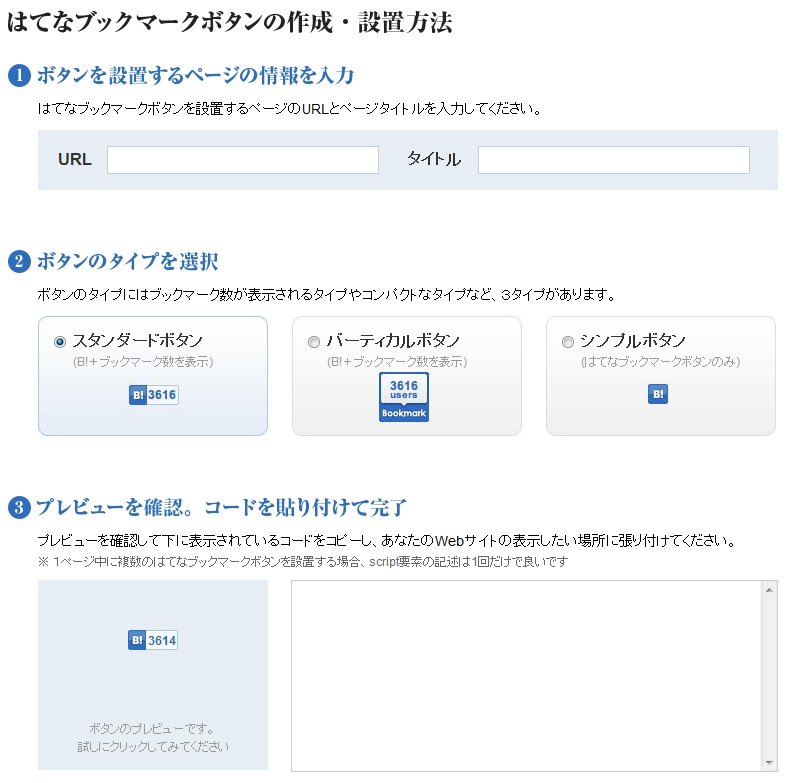The image size is (792, 783).
Task: Select the バーティカルボタン radio button
Action: (314, 342)
